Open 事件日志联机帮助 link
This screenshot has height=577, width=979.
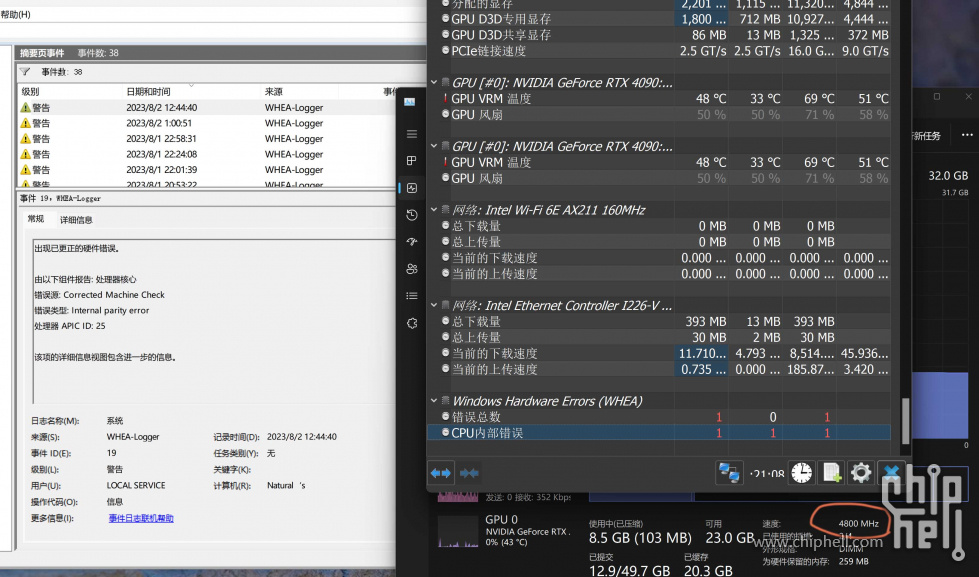tap(141, 518)
